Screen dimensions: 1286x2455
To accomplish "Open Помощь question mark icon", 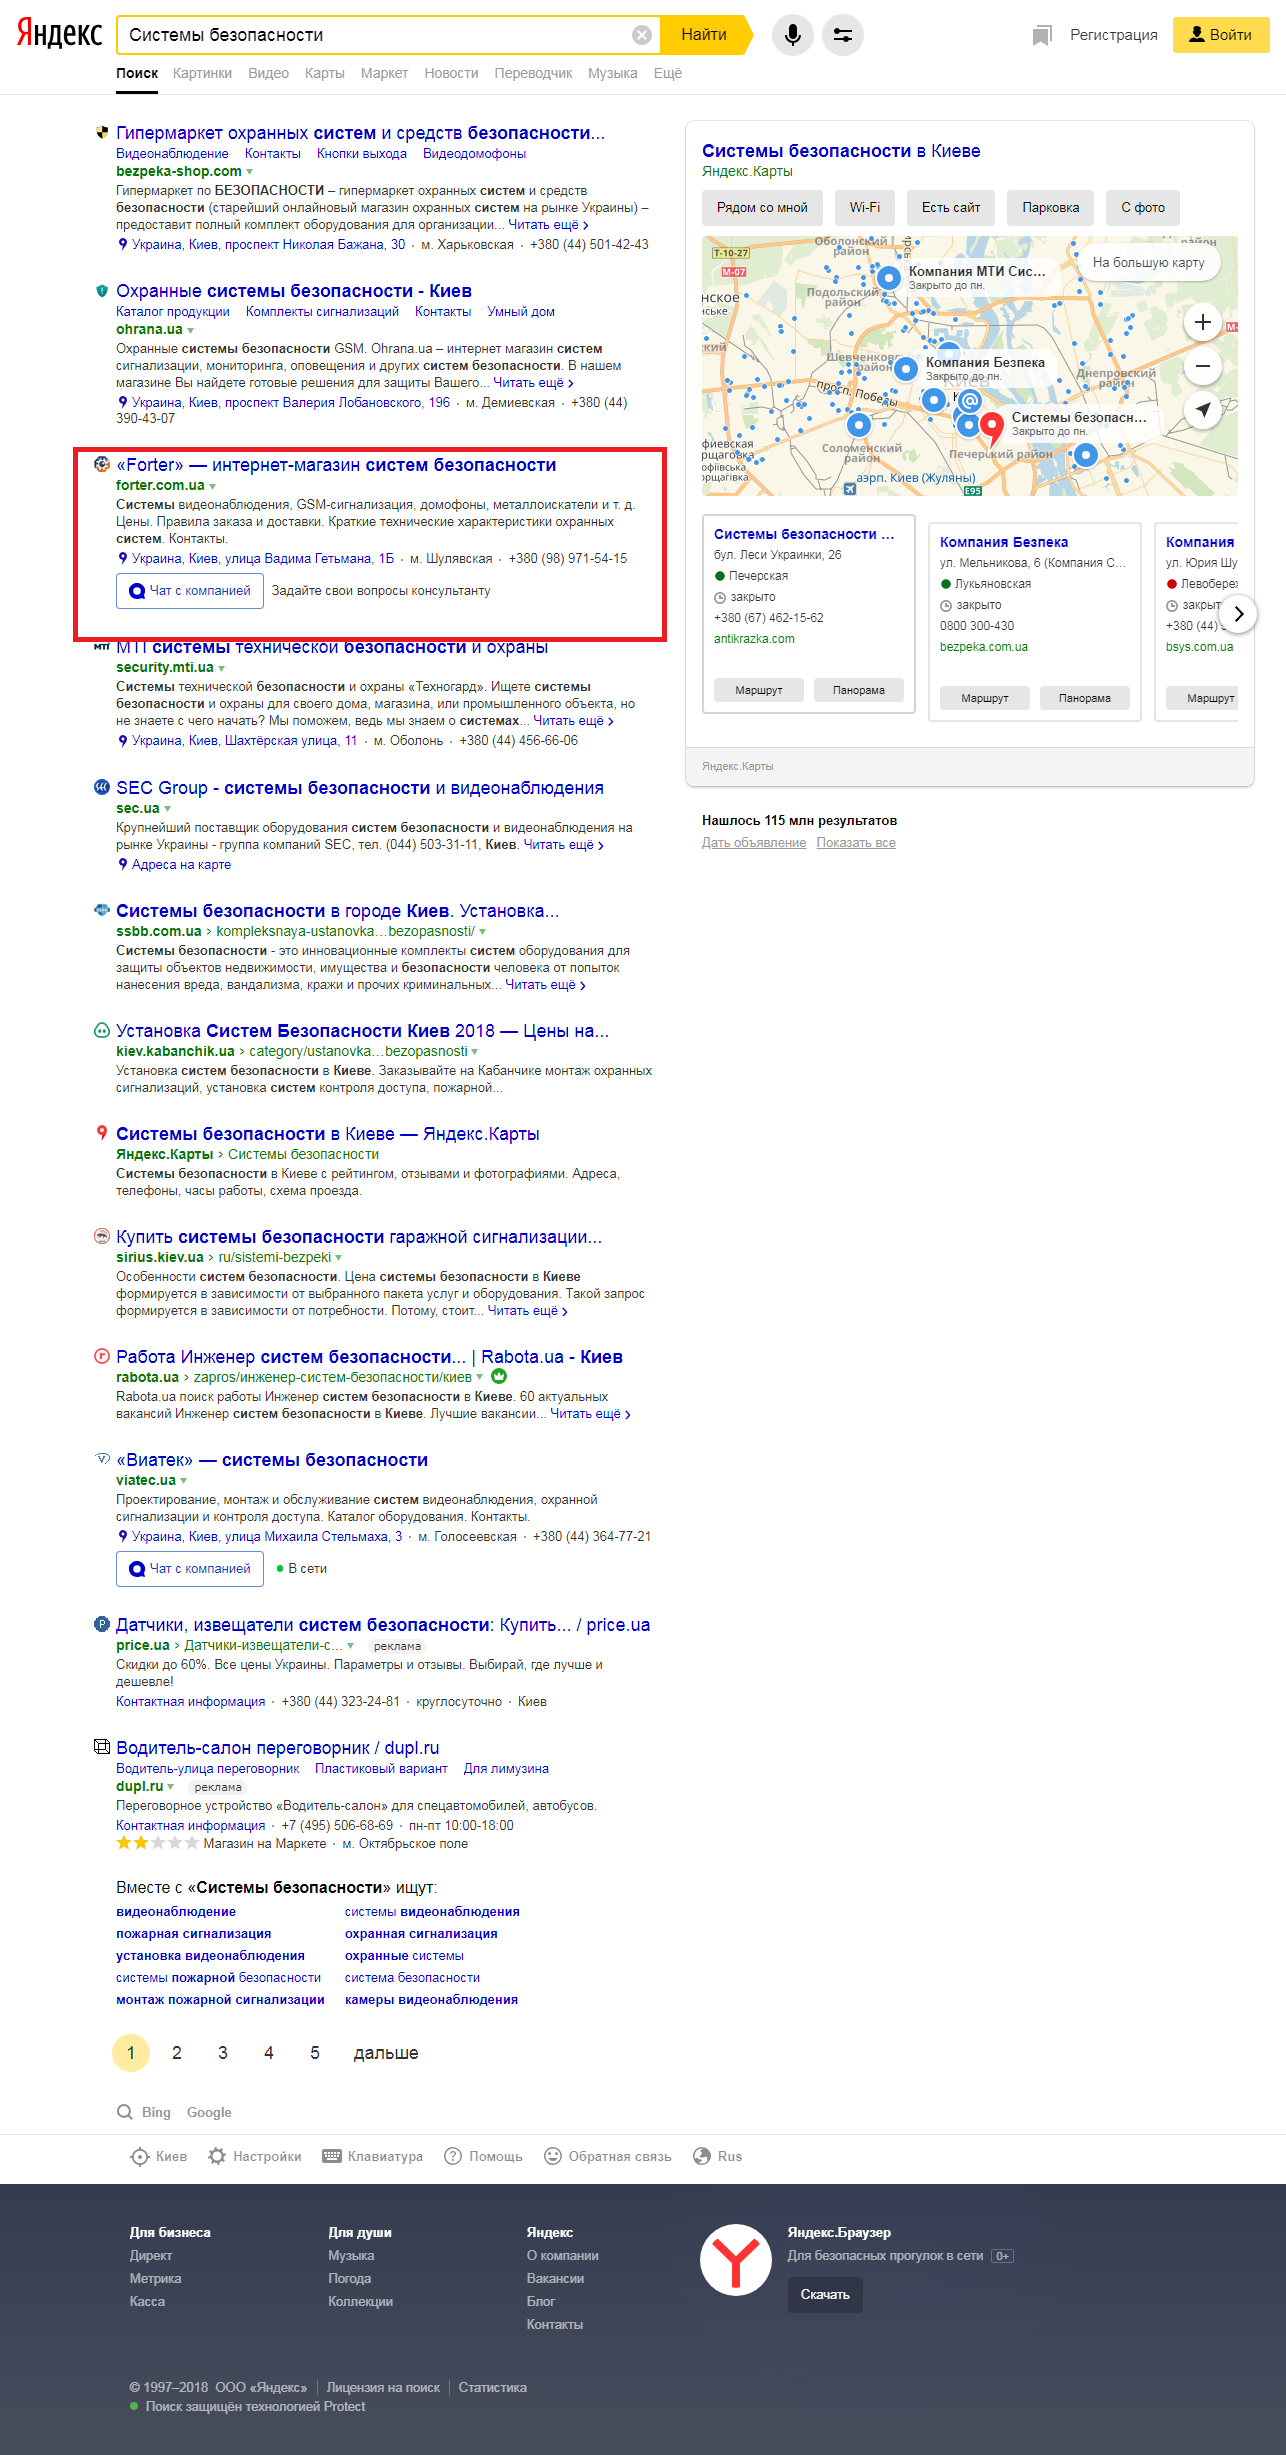I will (x=453, y=2156).
